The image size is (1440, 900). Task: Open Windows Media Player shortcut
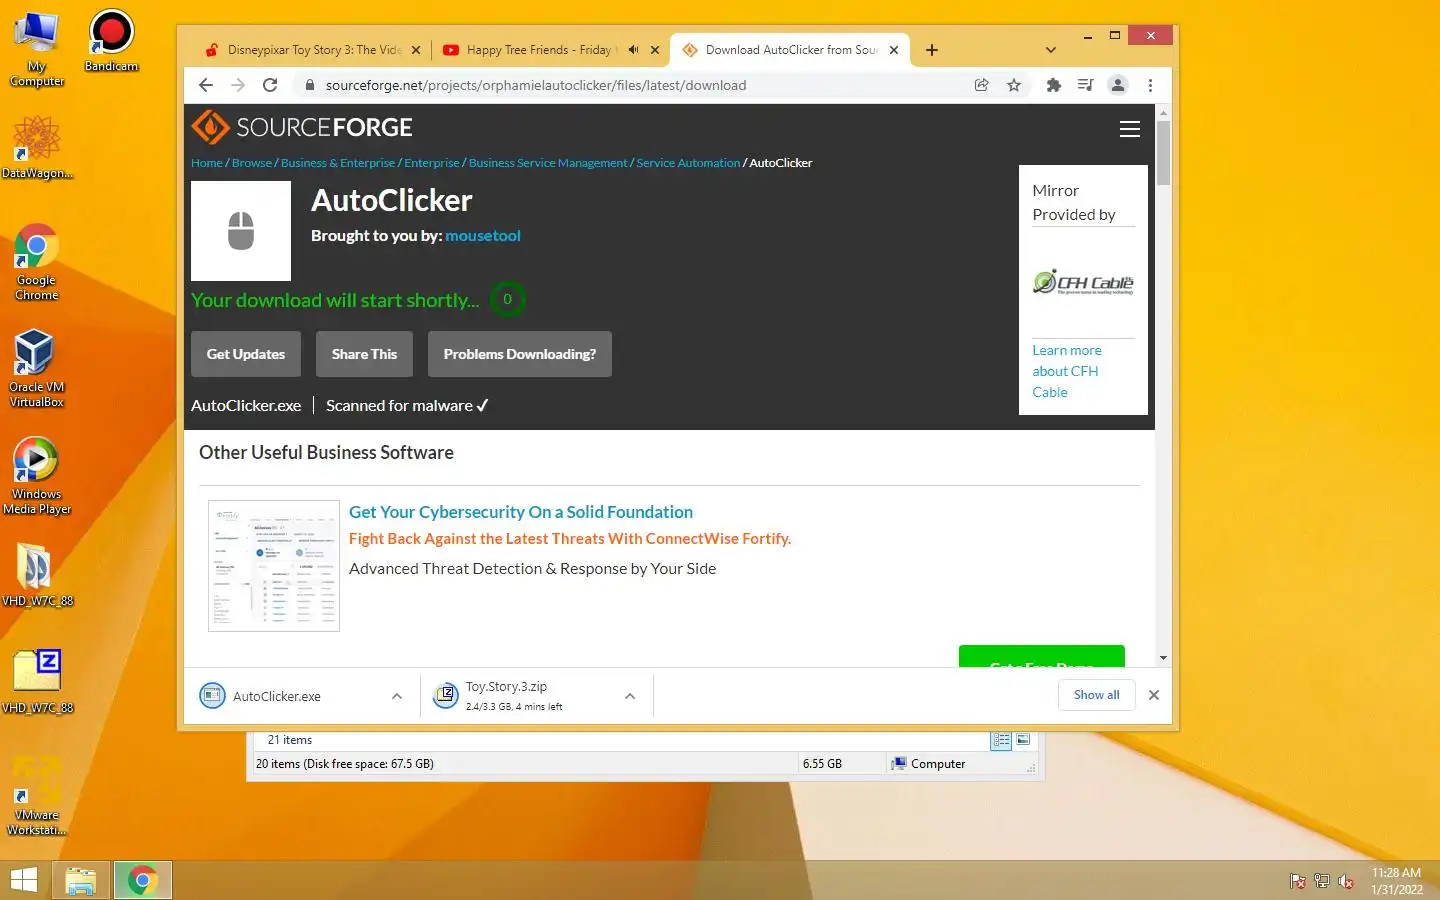click(x=37, y=476)
